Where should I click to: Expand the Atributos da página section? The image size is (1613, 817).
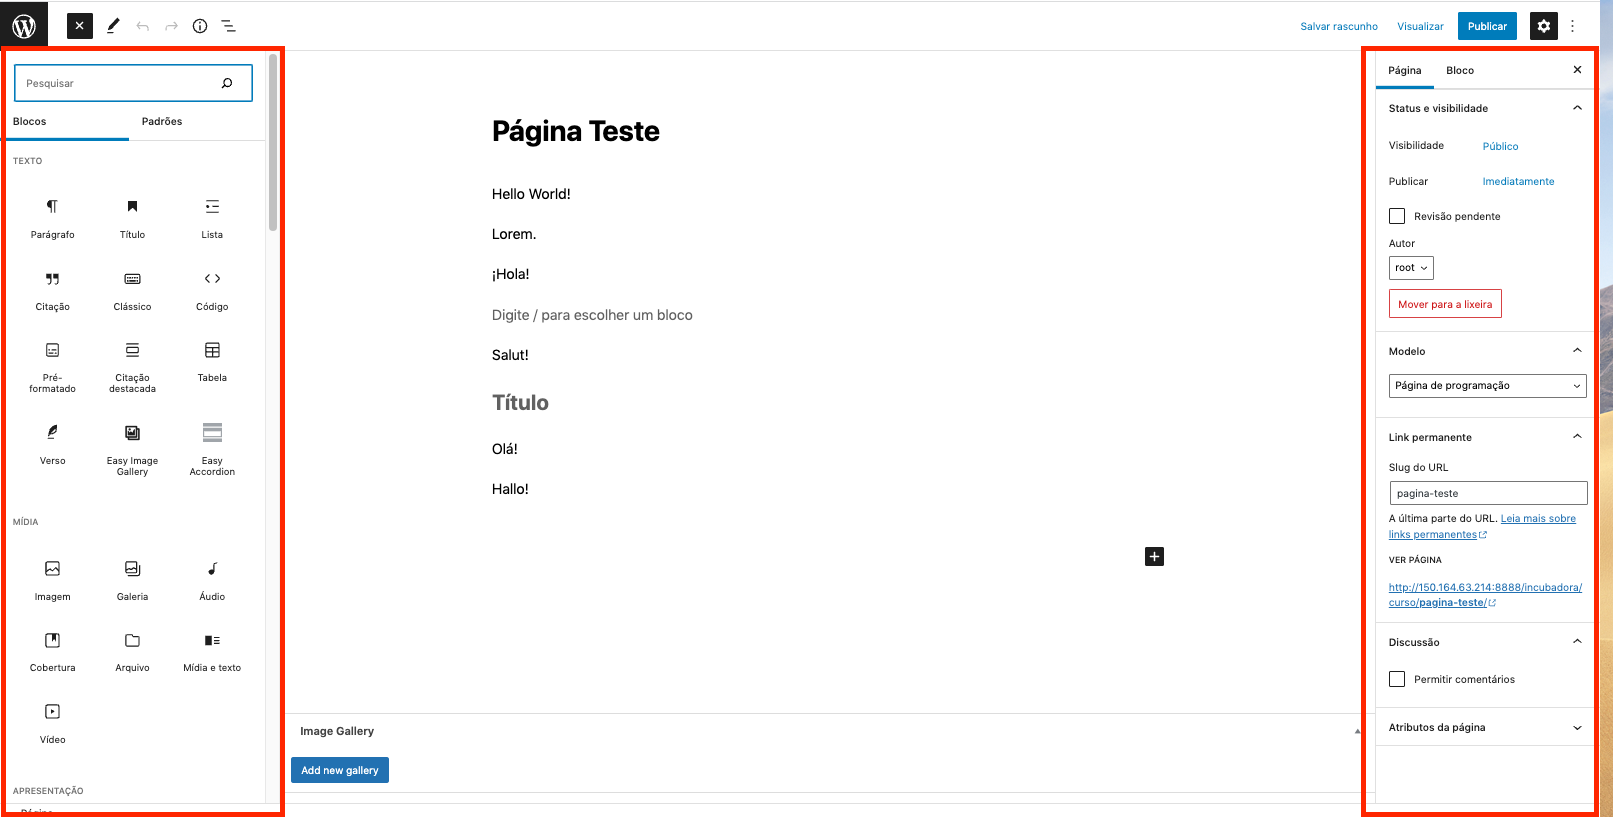click(1486, 727)
